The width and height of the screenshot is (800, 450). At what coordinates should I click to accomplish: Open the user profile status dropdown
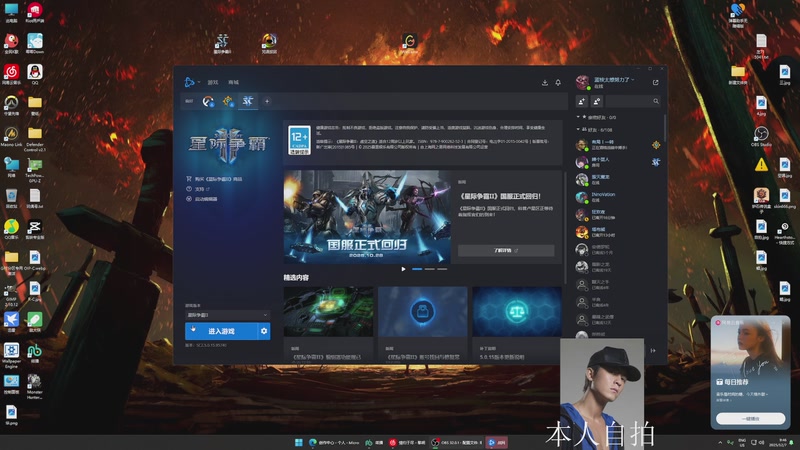point(614,80)
